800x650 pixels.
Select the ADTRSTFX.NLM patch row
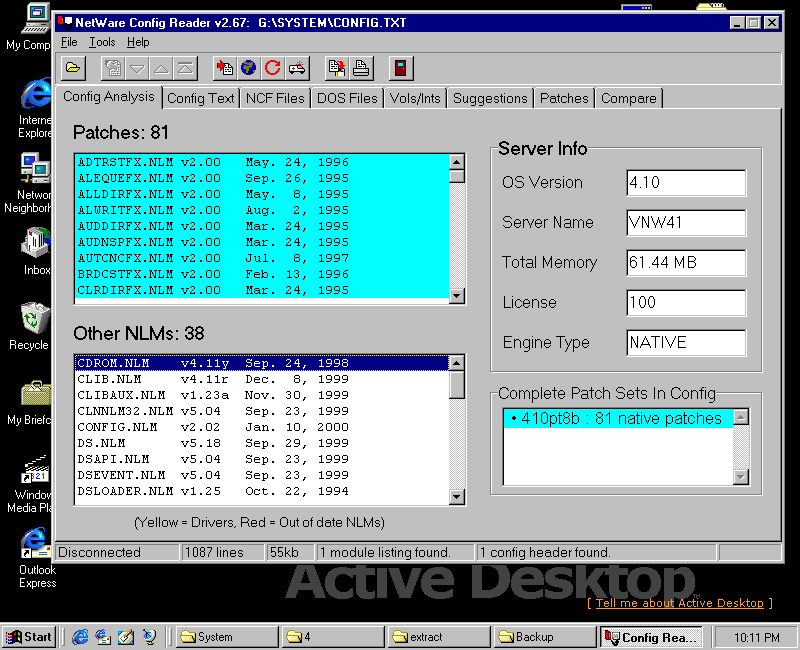click(x=262, y=162)
